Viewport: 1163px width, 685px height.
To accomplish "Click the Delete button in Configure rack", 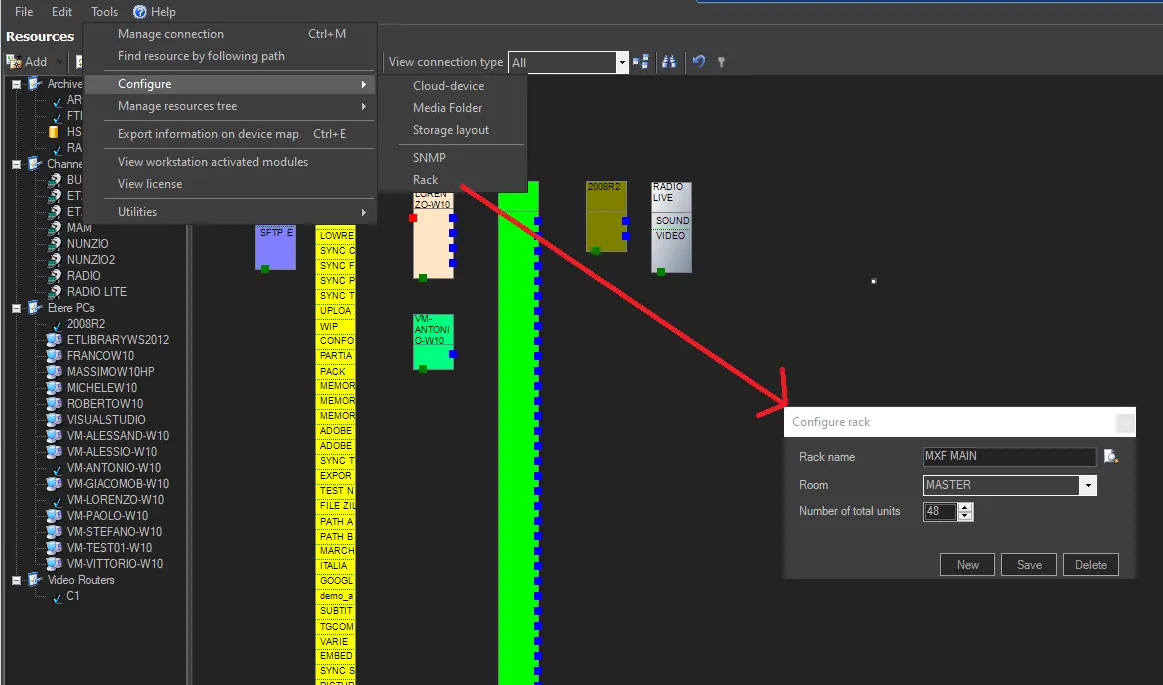I will pyautogui.click(x=1090, y=565).
